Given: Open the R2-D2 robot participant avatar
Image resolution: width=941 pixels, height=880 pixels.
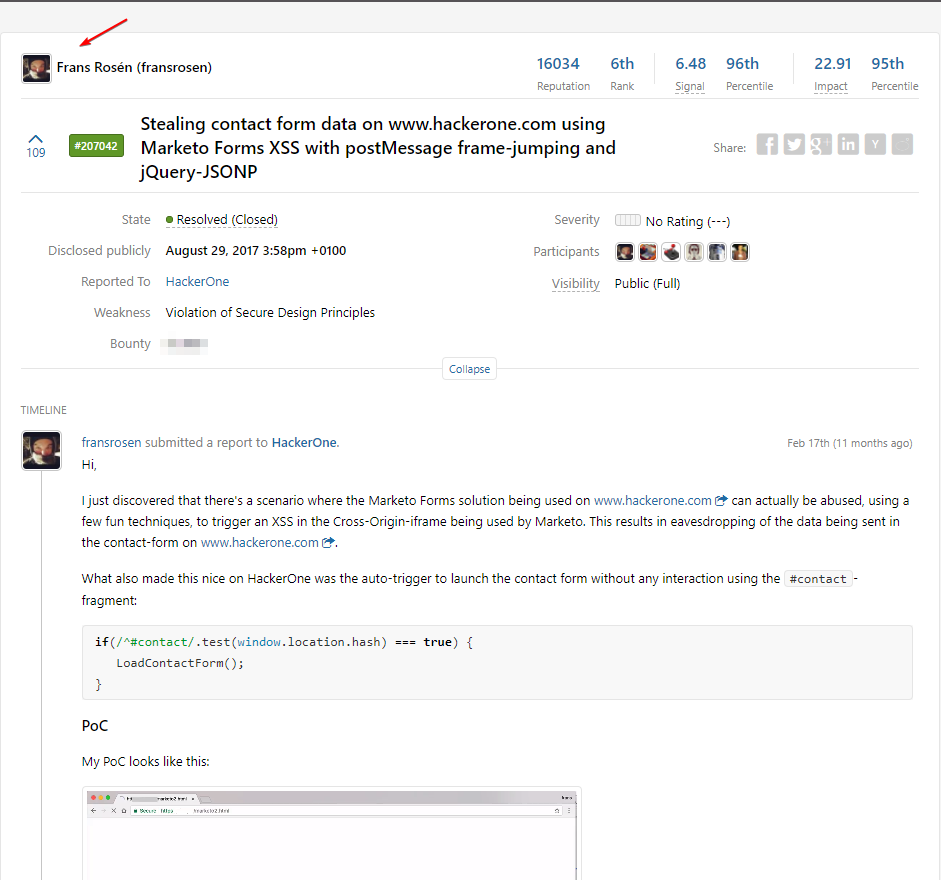Looking at the screenshot, I should [717, 252].
